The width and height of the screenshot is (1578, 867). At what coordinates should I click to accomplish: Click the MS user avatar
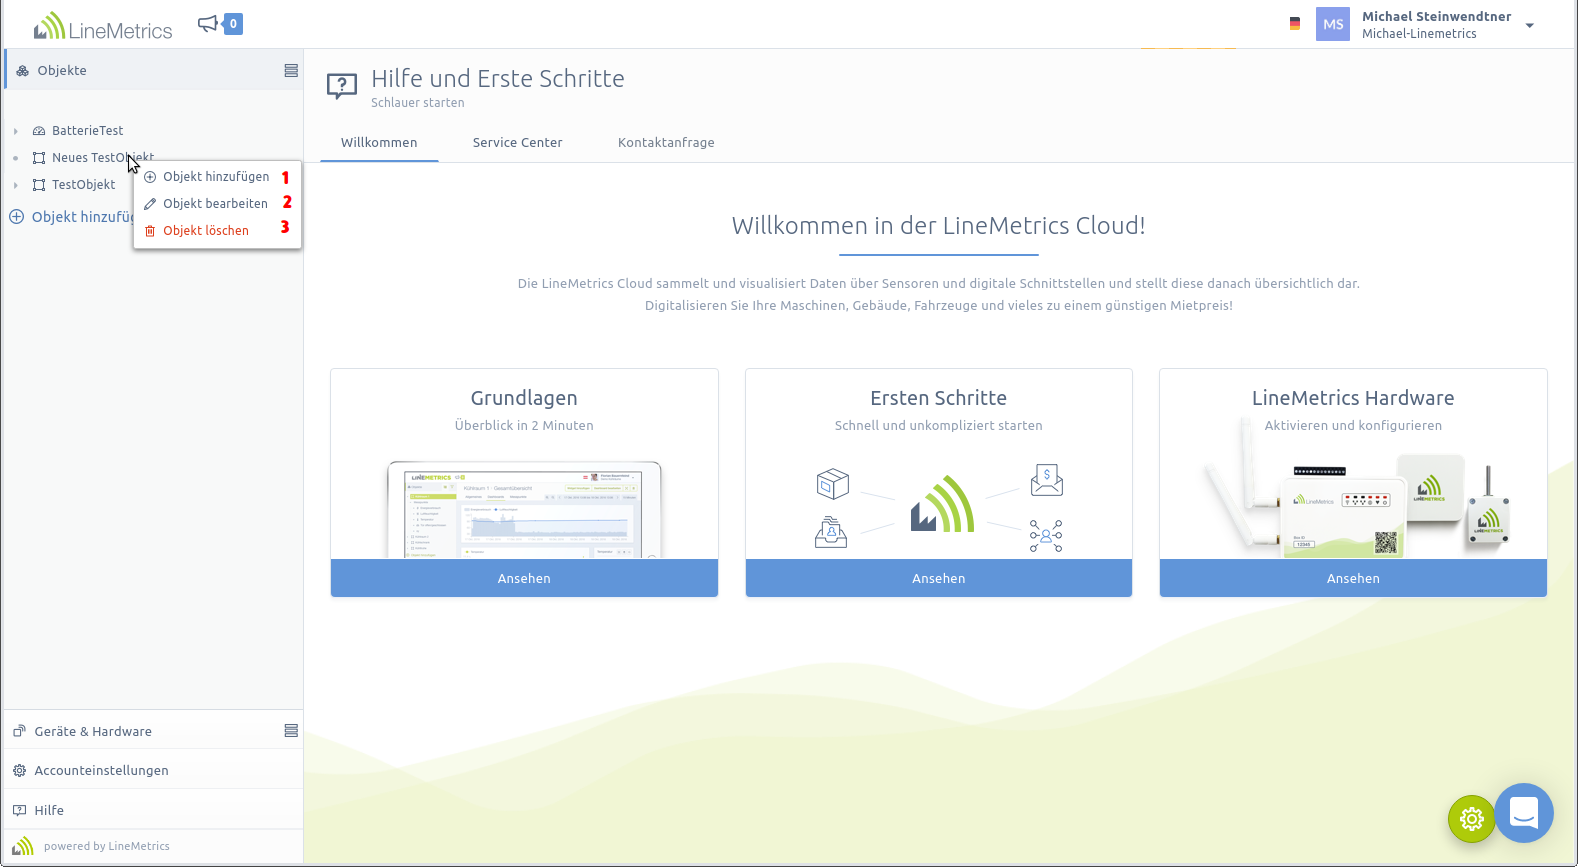coord(1333,24)
